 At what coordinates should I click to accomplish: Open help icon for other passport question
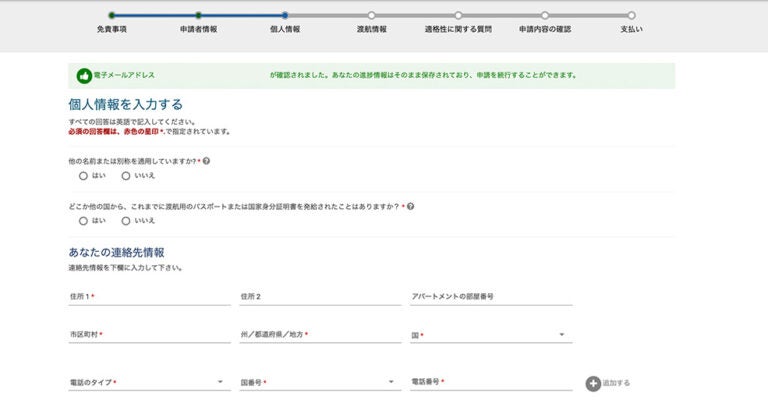(410, 207)
